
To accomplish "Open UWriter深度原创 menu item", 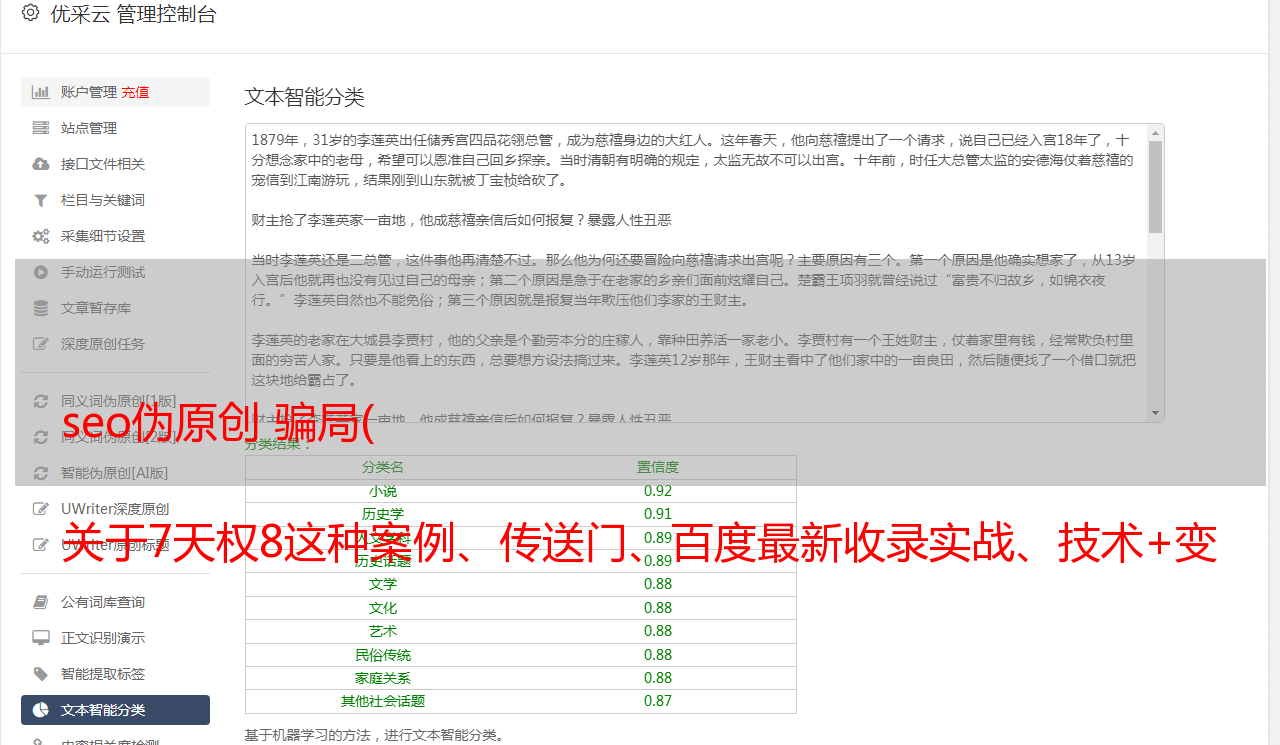I will (x=115, y=509).
